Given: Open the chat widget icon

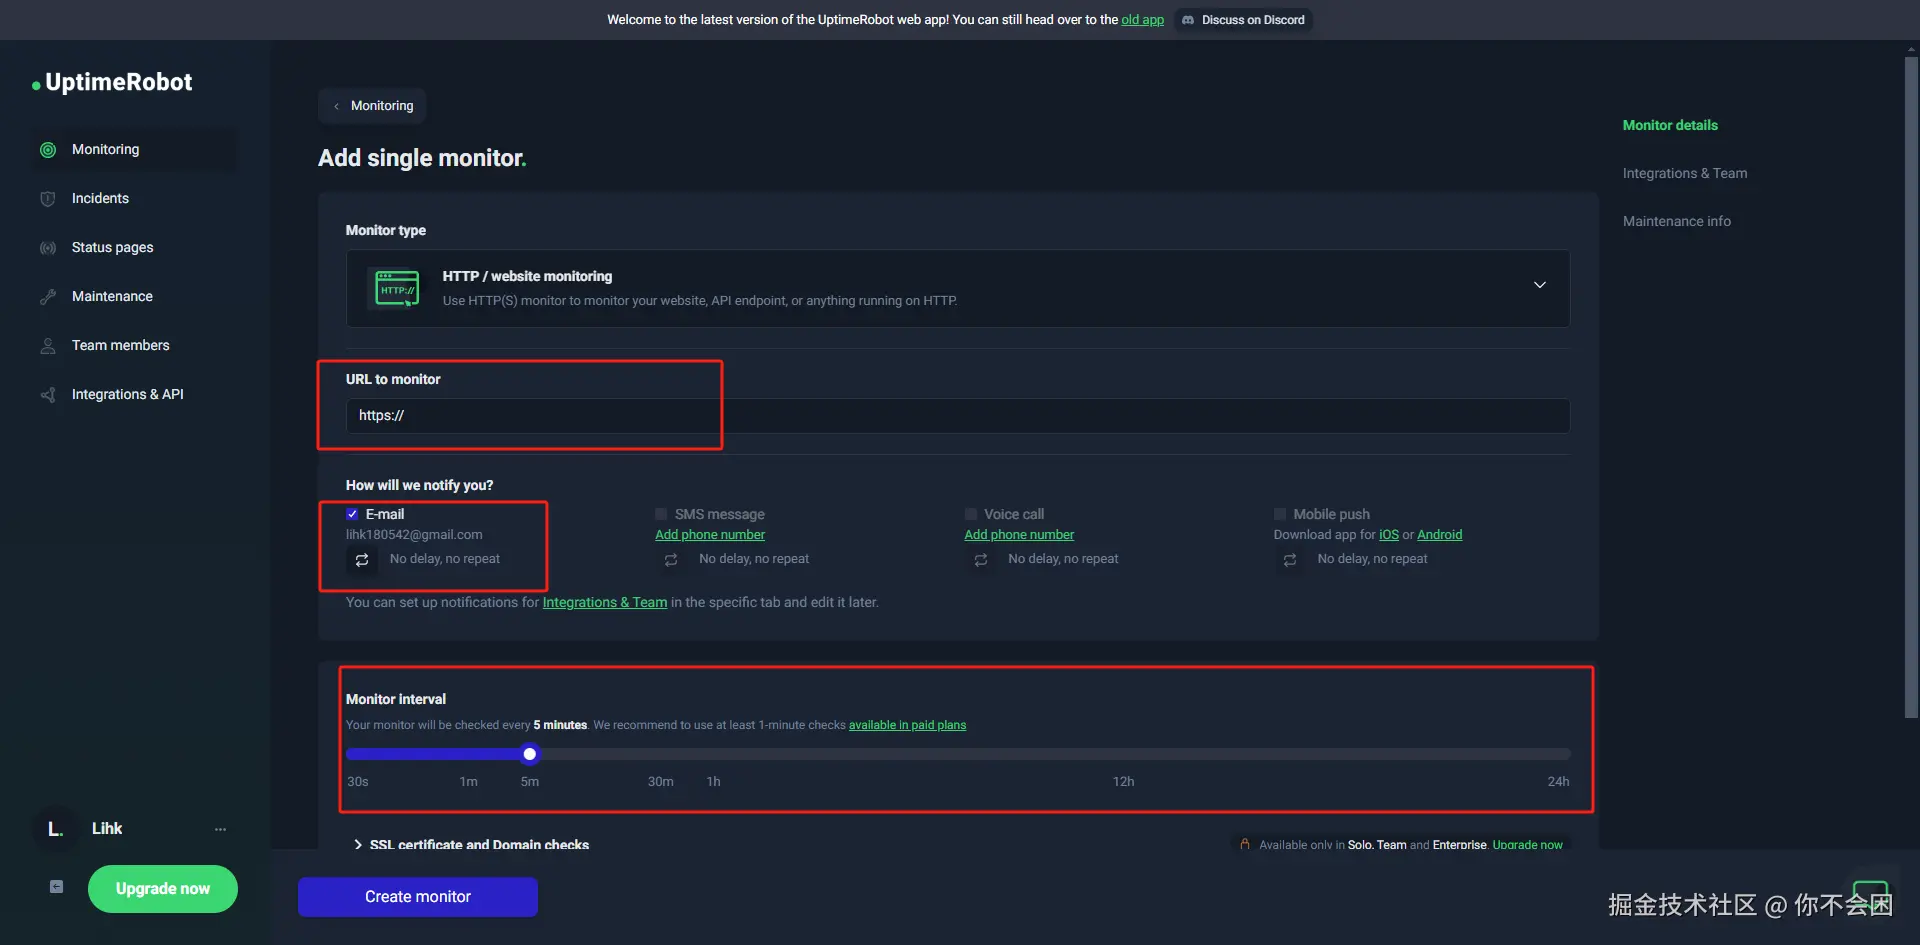Looking at the screenshot, I should 1870,893.
